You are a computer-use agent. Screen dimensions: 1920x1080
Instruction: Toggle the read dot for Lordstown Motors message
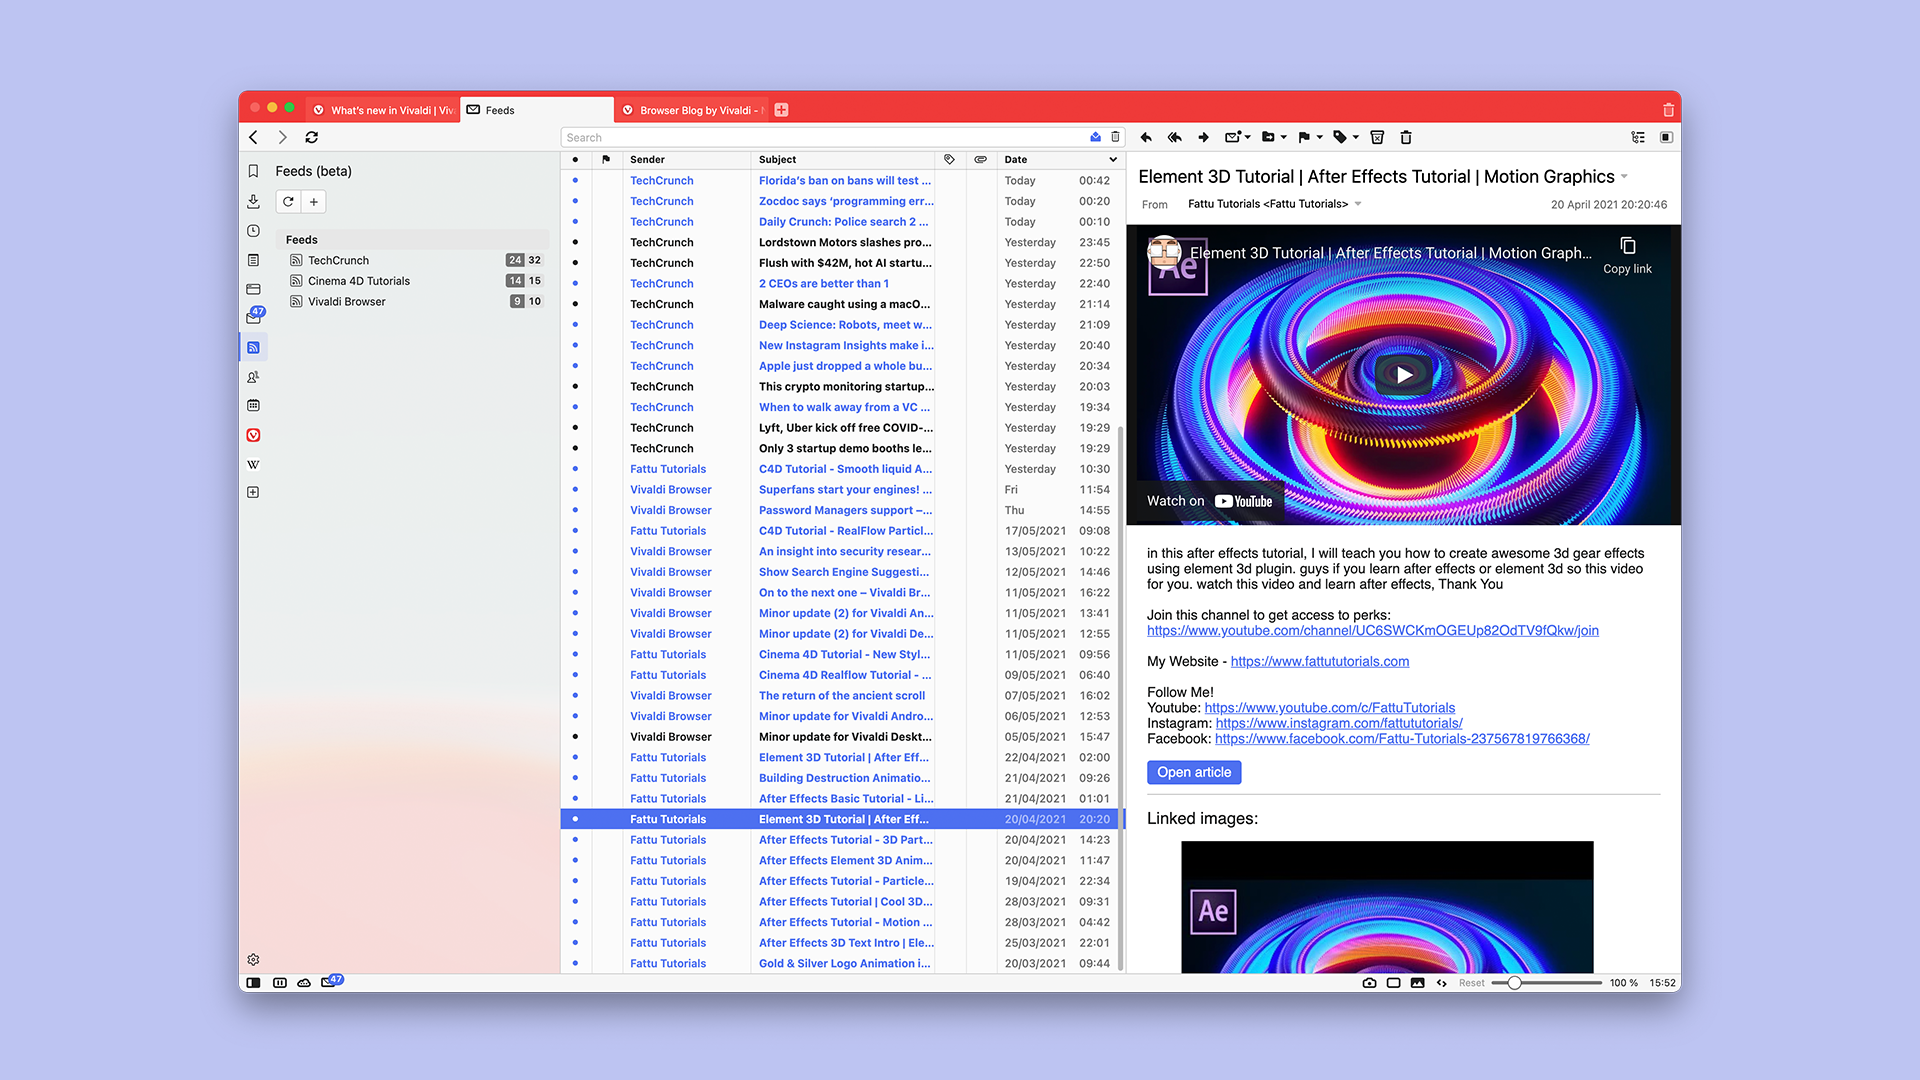tap(575, 242)
